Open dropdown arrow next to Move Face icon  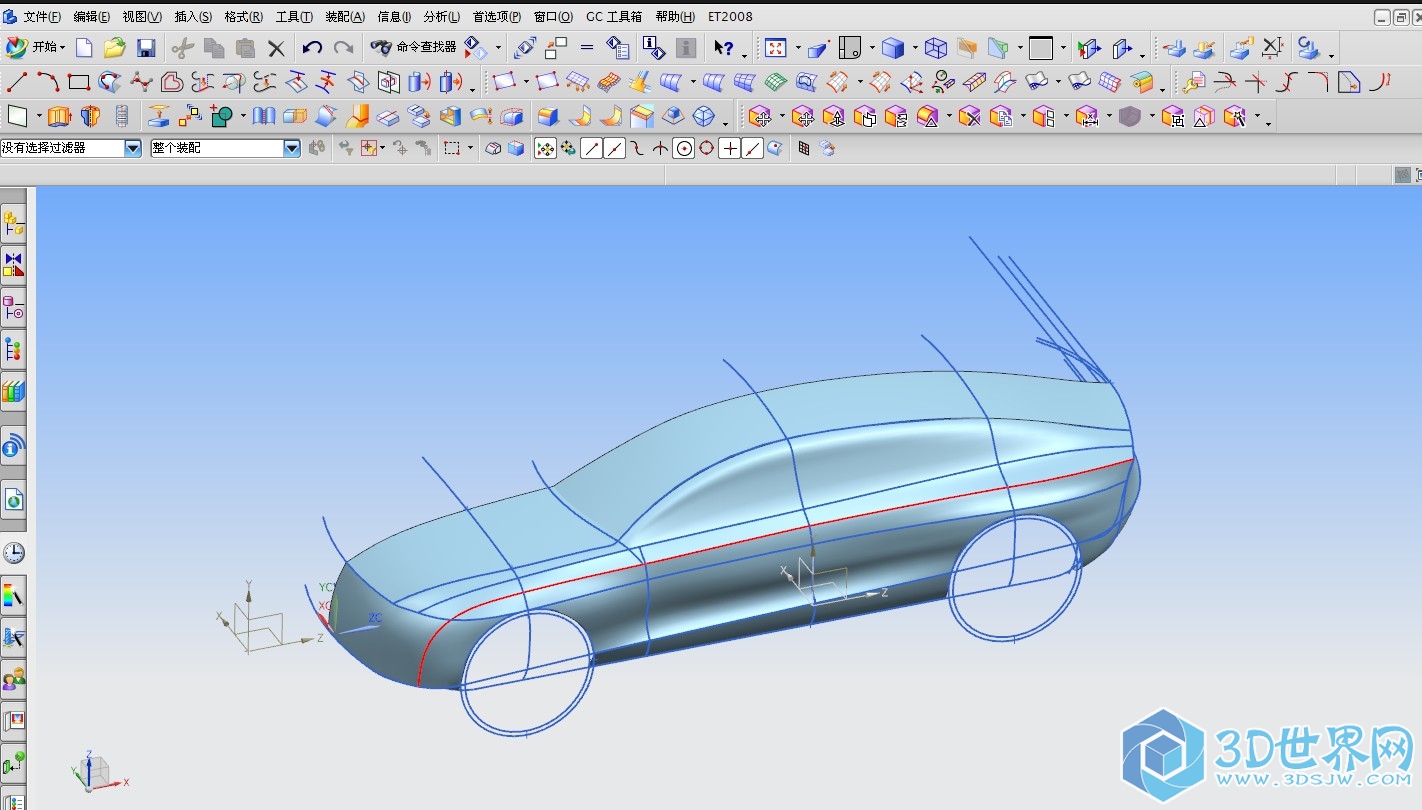coord(781,118)
